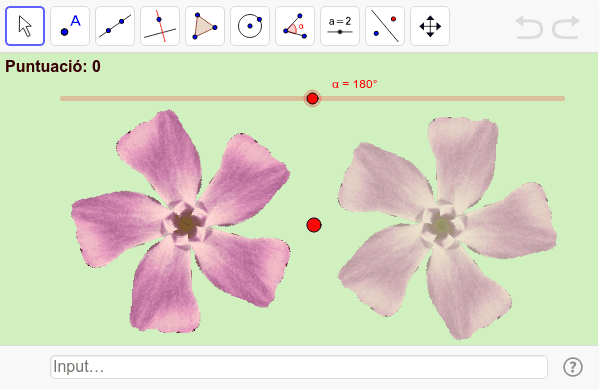Select the Angle measurement tool
600x390 pixels.
click(295, 26)
